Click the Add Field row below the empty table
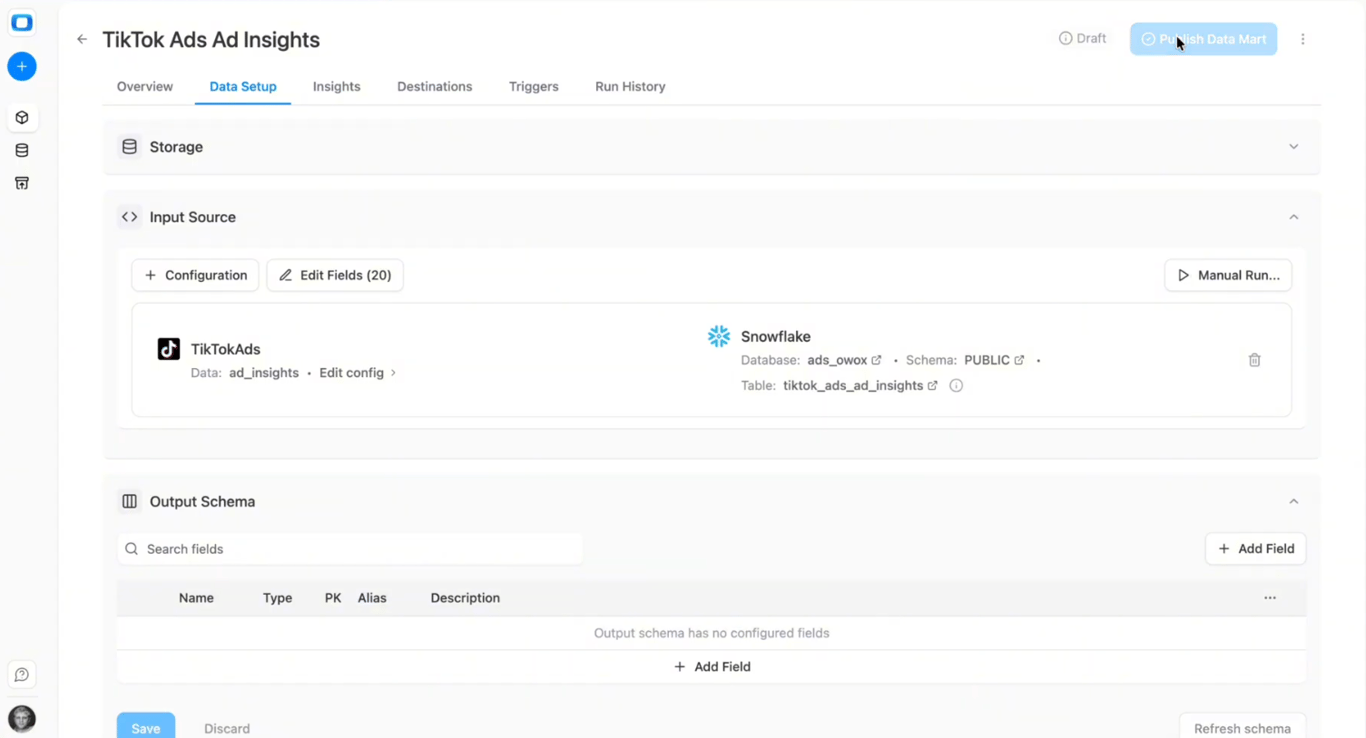The image size is (1366, 738). click(x=712, y=667)
